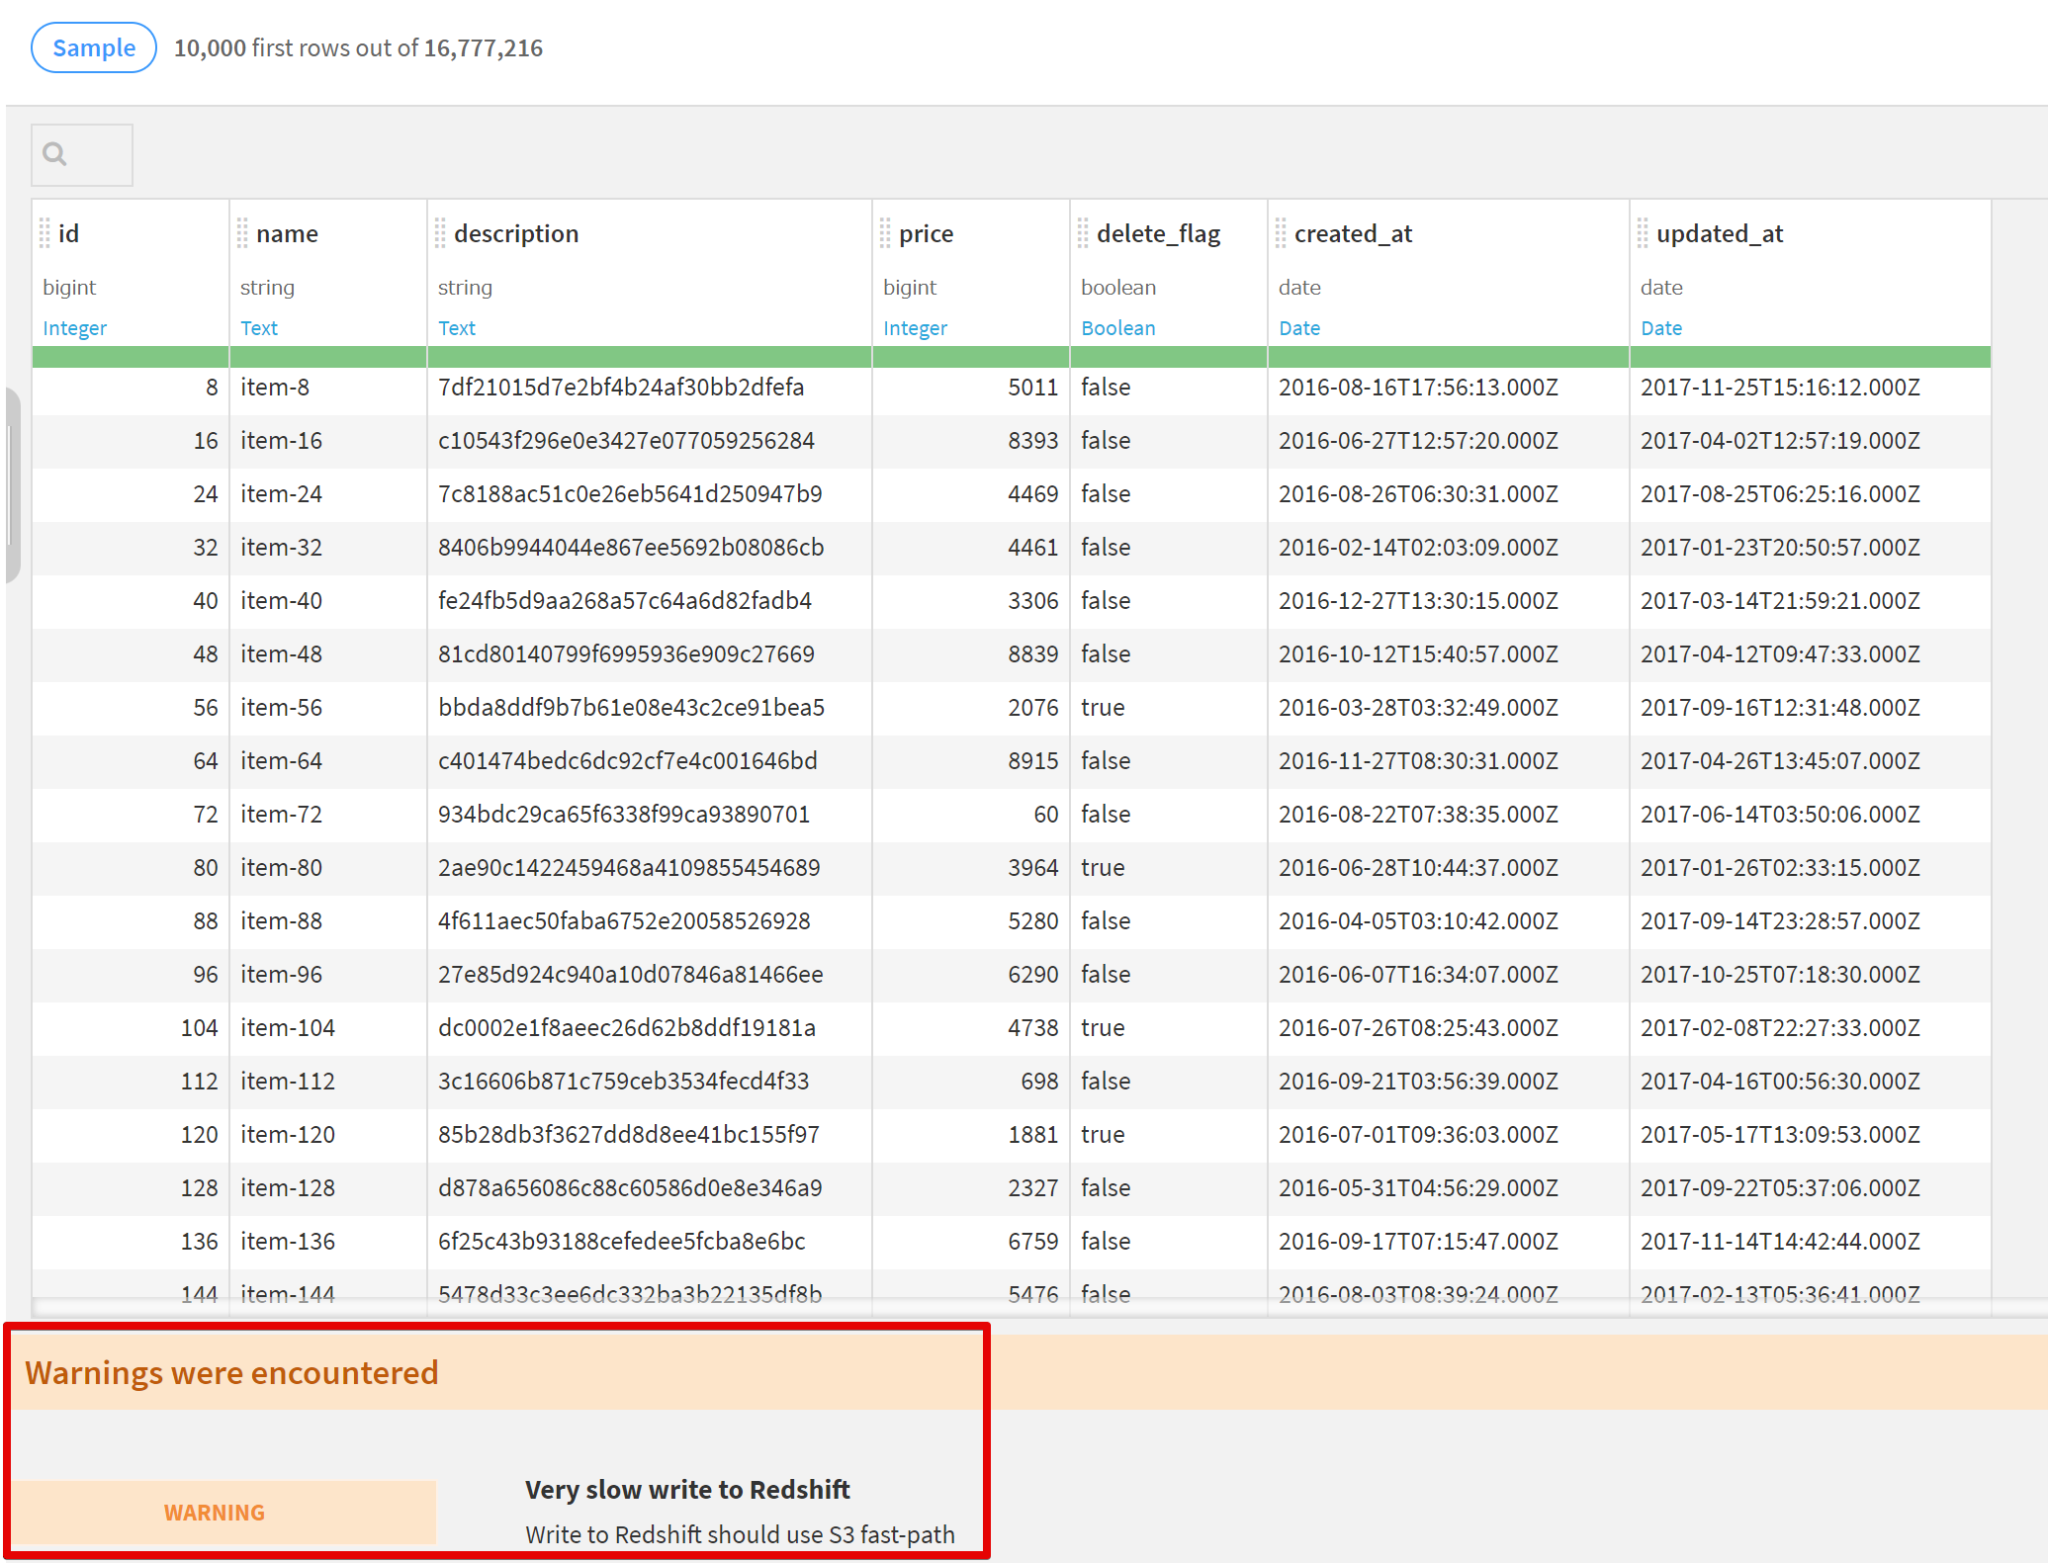Open the Text meaning for description column
Screen dimensions: 2048x1563
click(457, 328)
